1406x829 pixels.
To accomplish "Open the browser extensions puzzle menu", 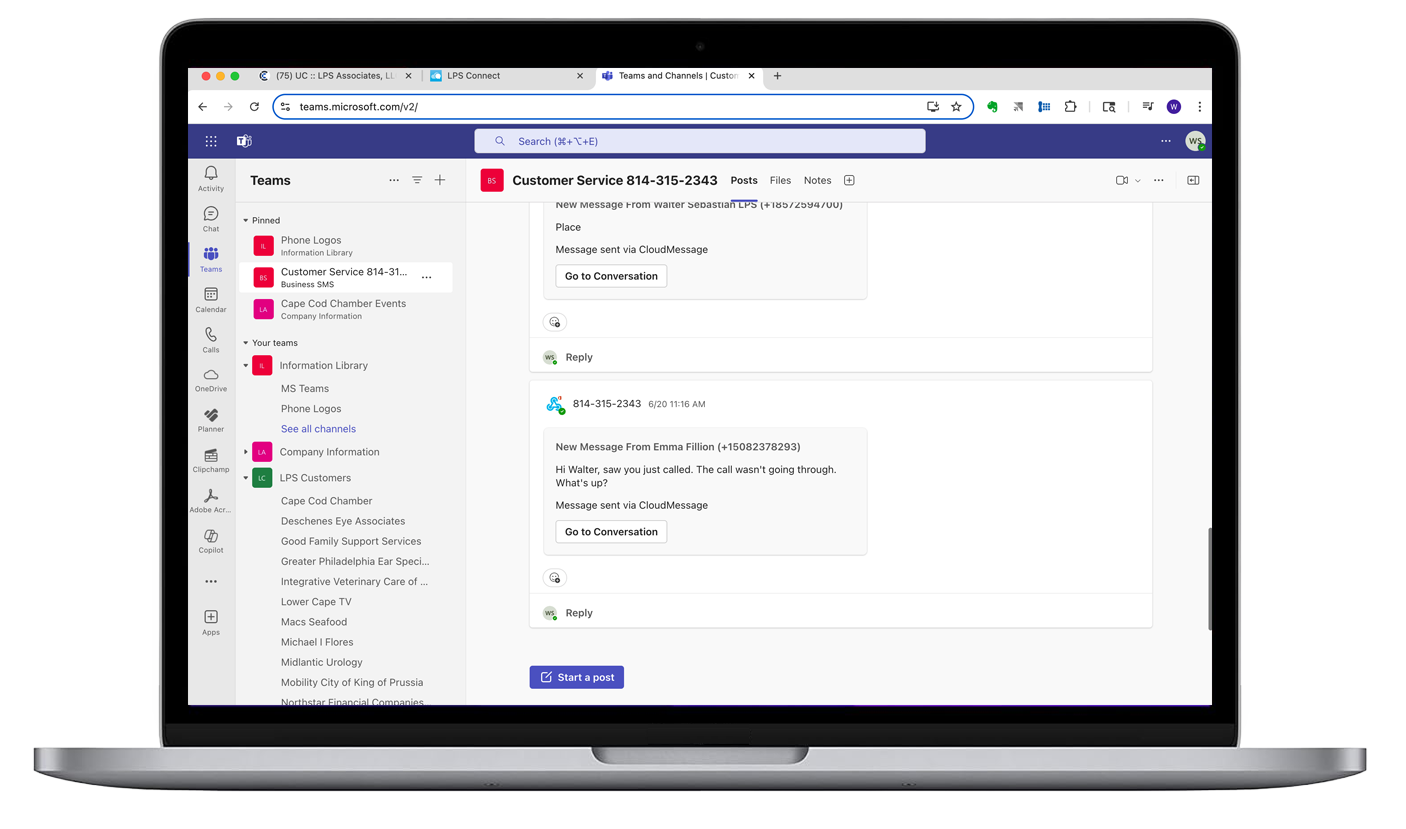I will (x=1070, y=107).
